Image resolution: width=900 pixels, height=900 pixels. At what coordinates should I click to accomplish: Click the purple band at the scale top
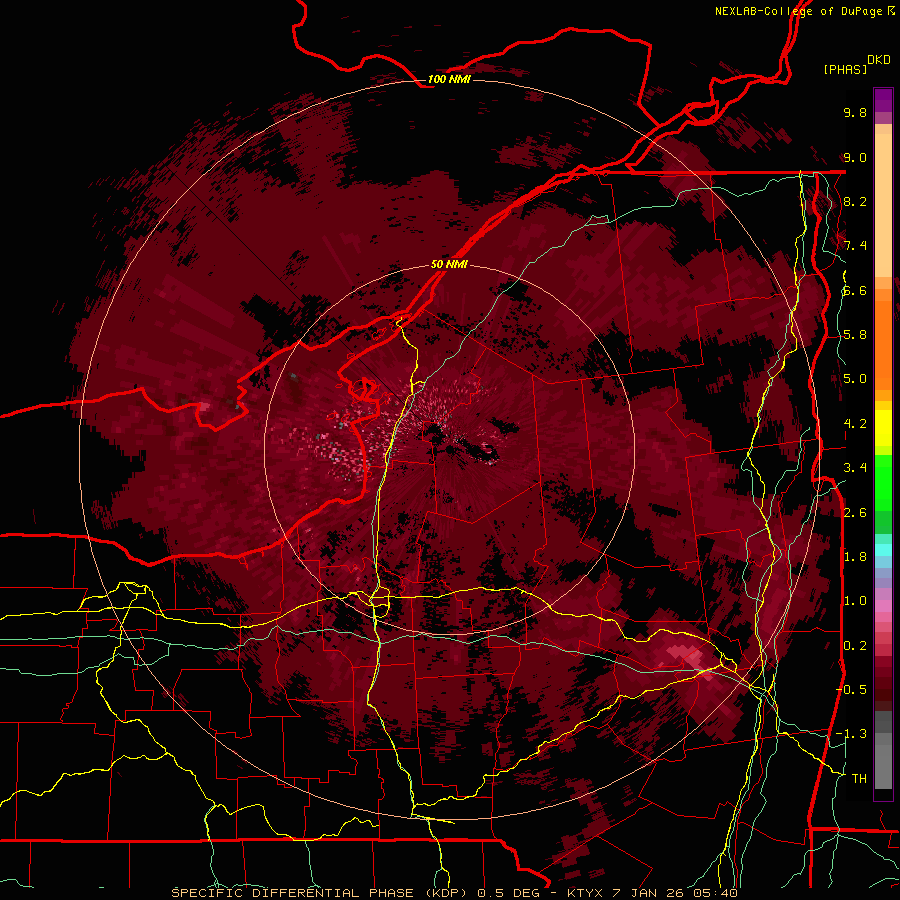[x=883, y=100]
